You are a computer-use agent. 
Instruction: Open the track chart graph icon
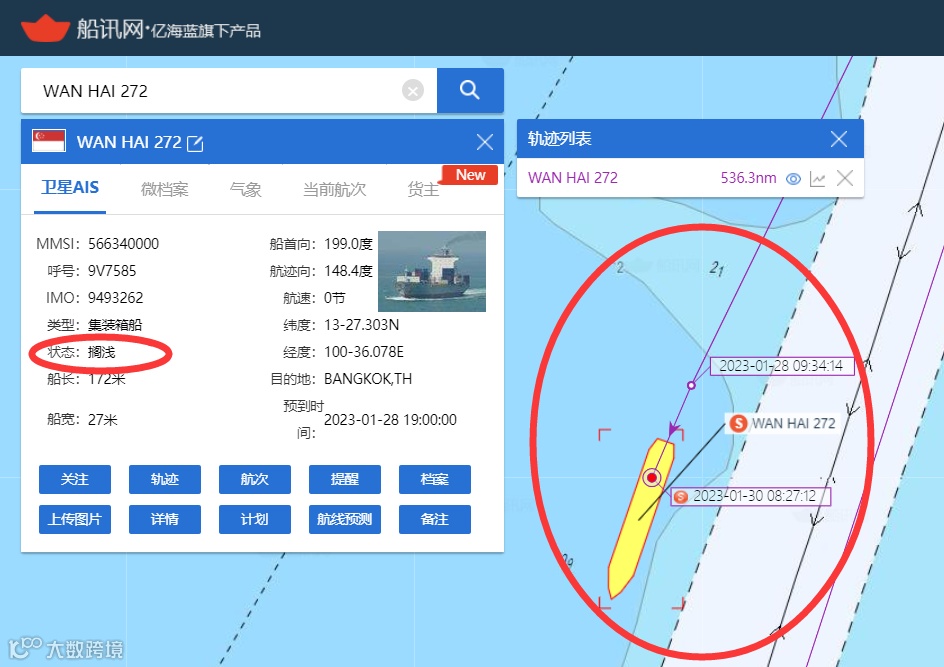(x=818, y=179)
